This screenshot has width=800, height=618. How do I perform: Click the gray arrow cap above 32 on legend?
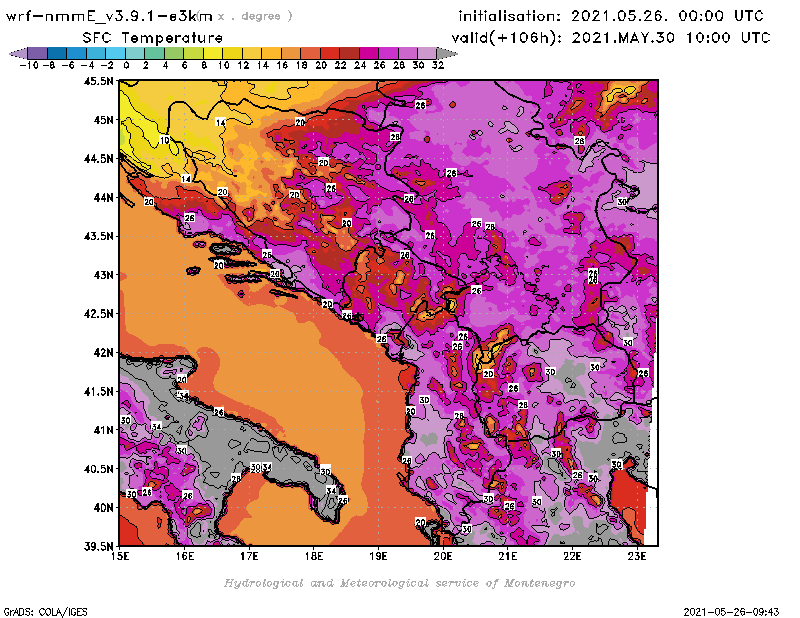(447, 53)
